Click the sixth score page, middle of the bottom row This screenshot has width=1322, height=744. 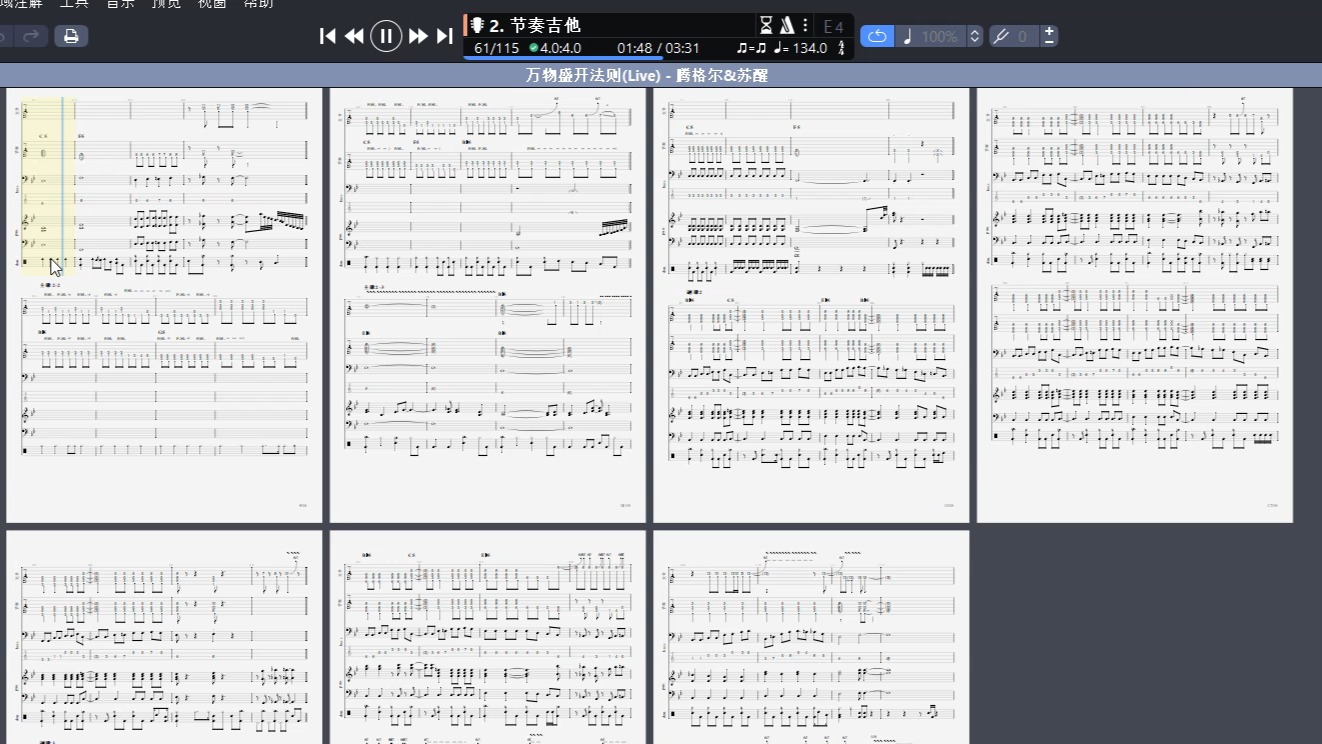(488, 637)
